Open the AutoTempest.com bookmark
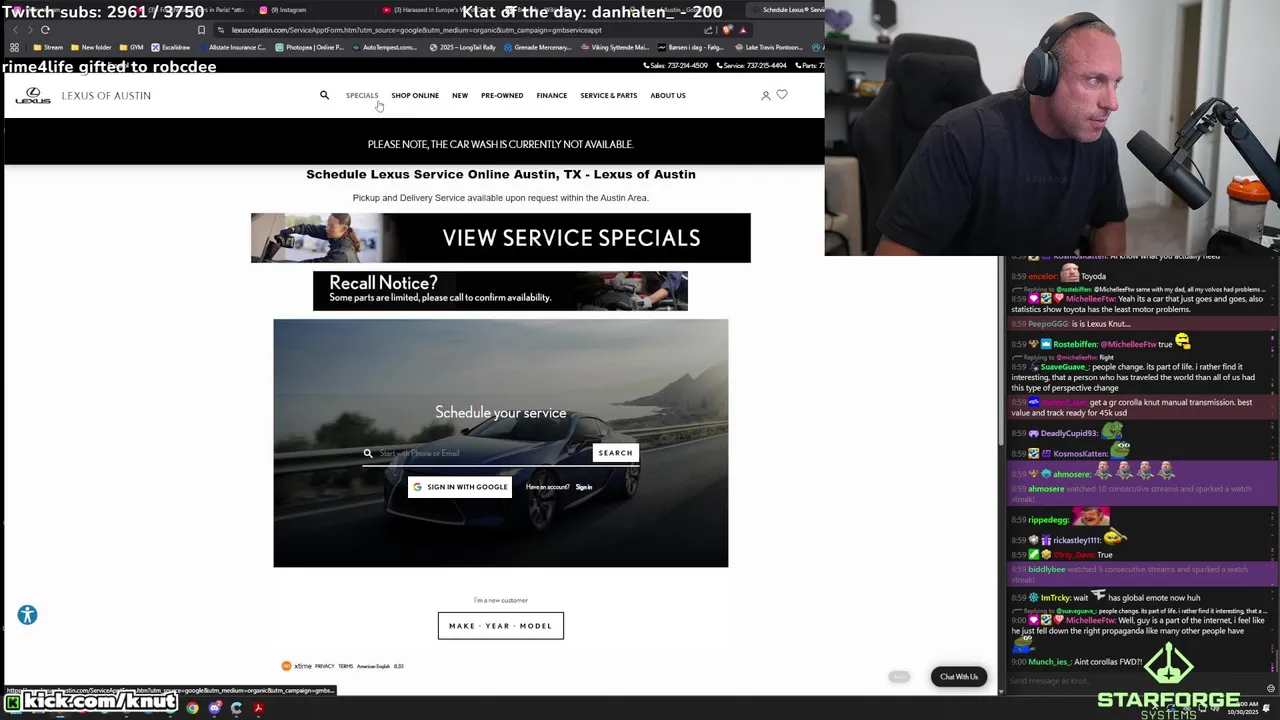 (x=386, y=47)
